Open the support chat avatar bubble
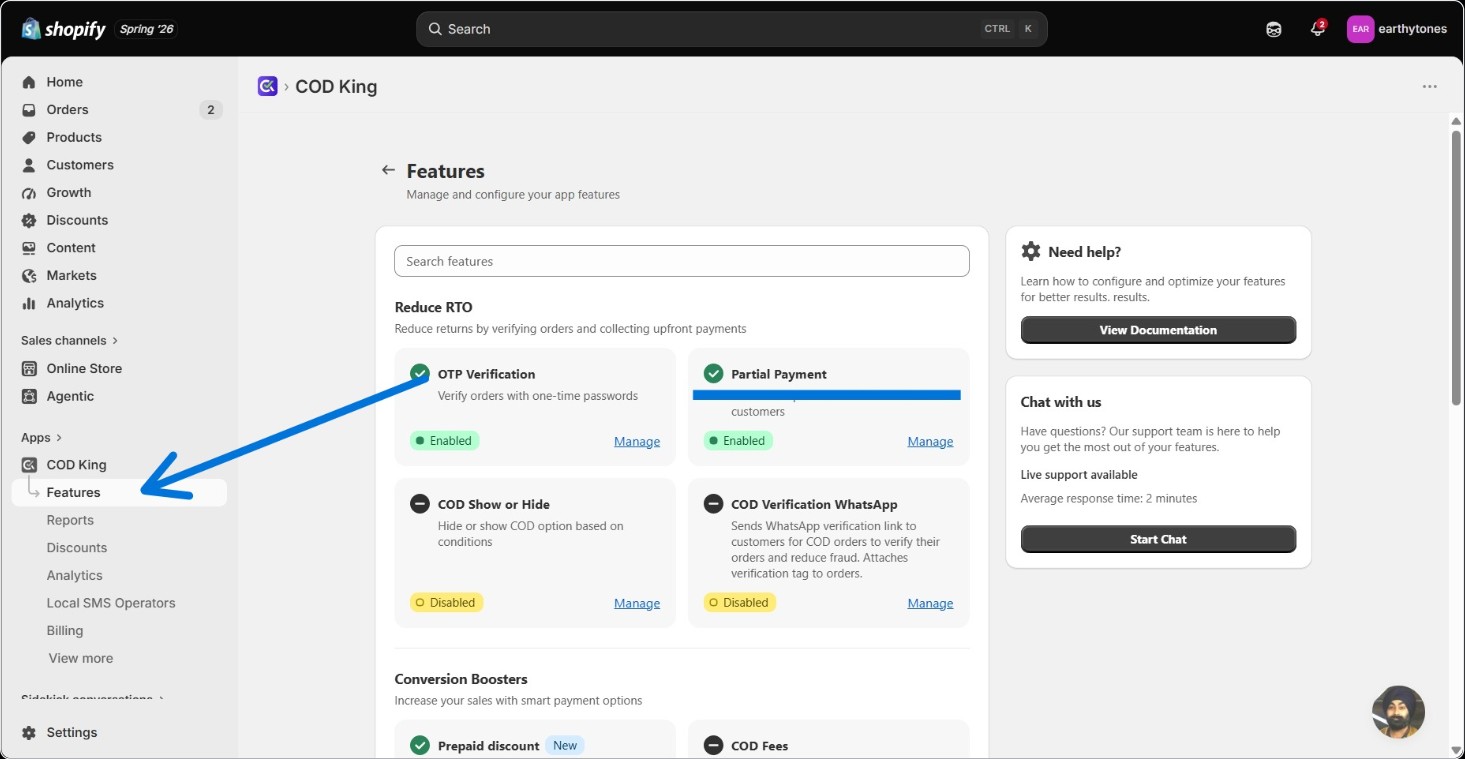Image resolution: width=1465 pixels, height=759 pixels. pyautogui.click(x=1398, y=712)
